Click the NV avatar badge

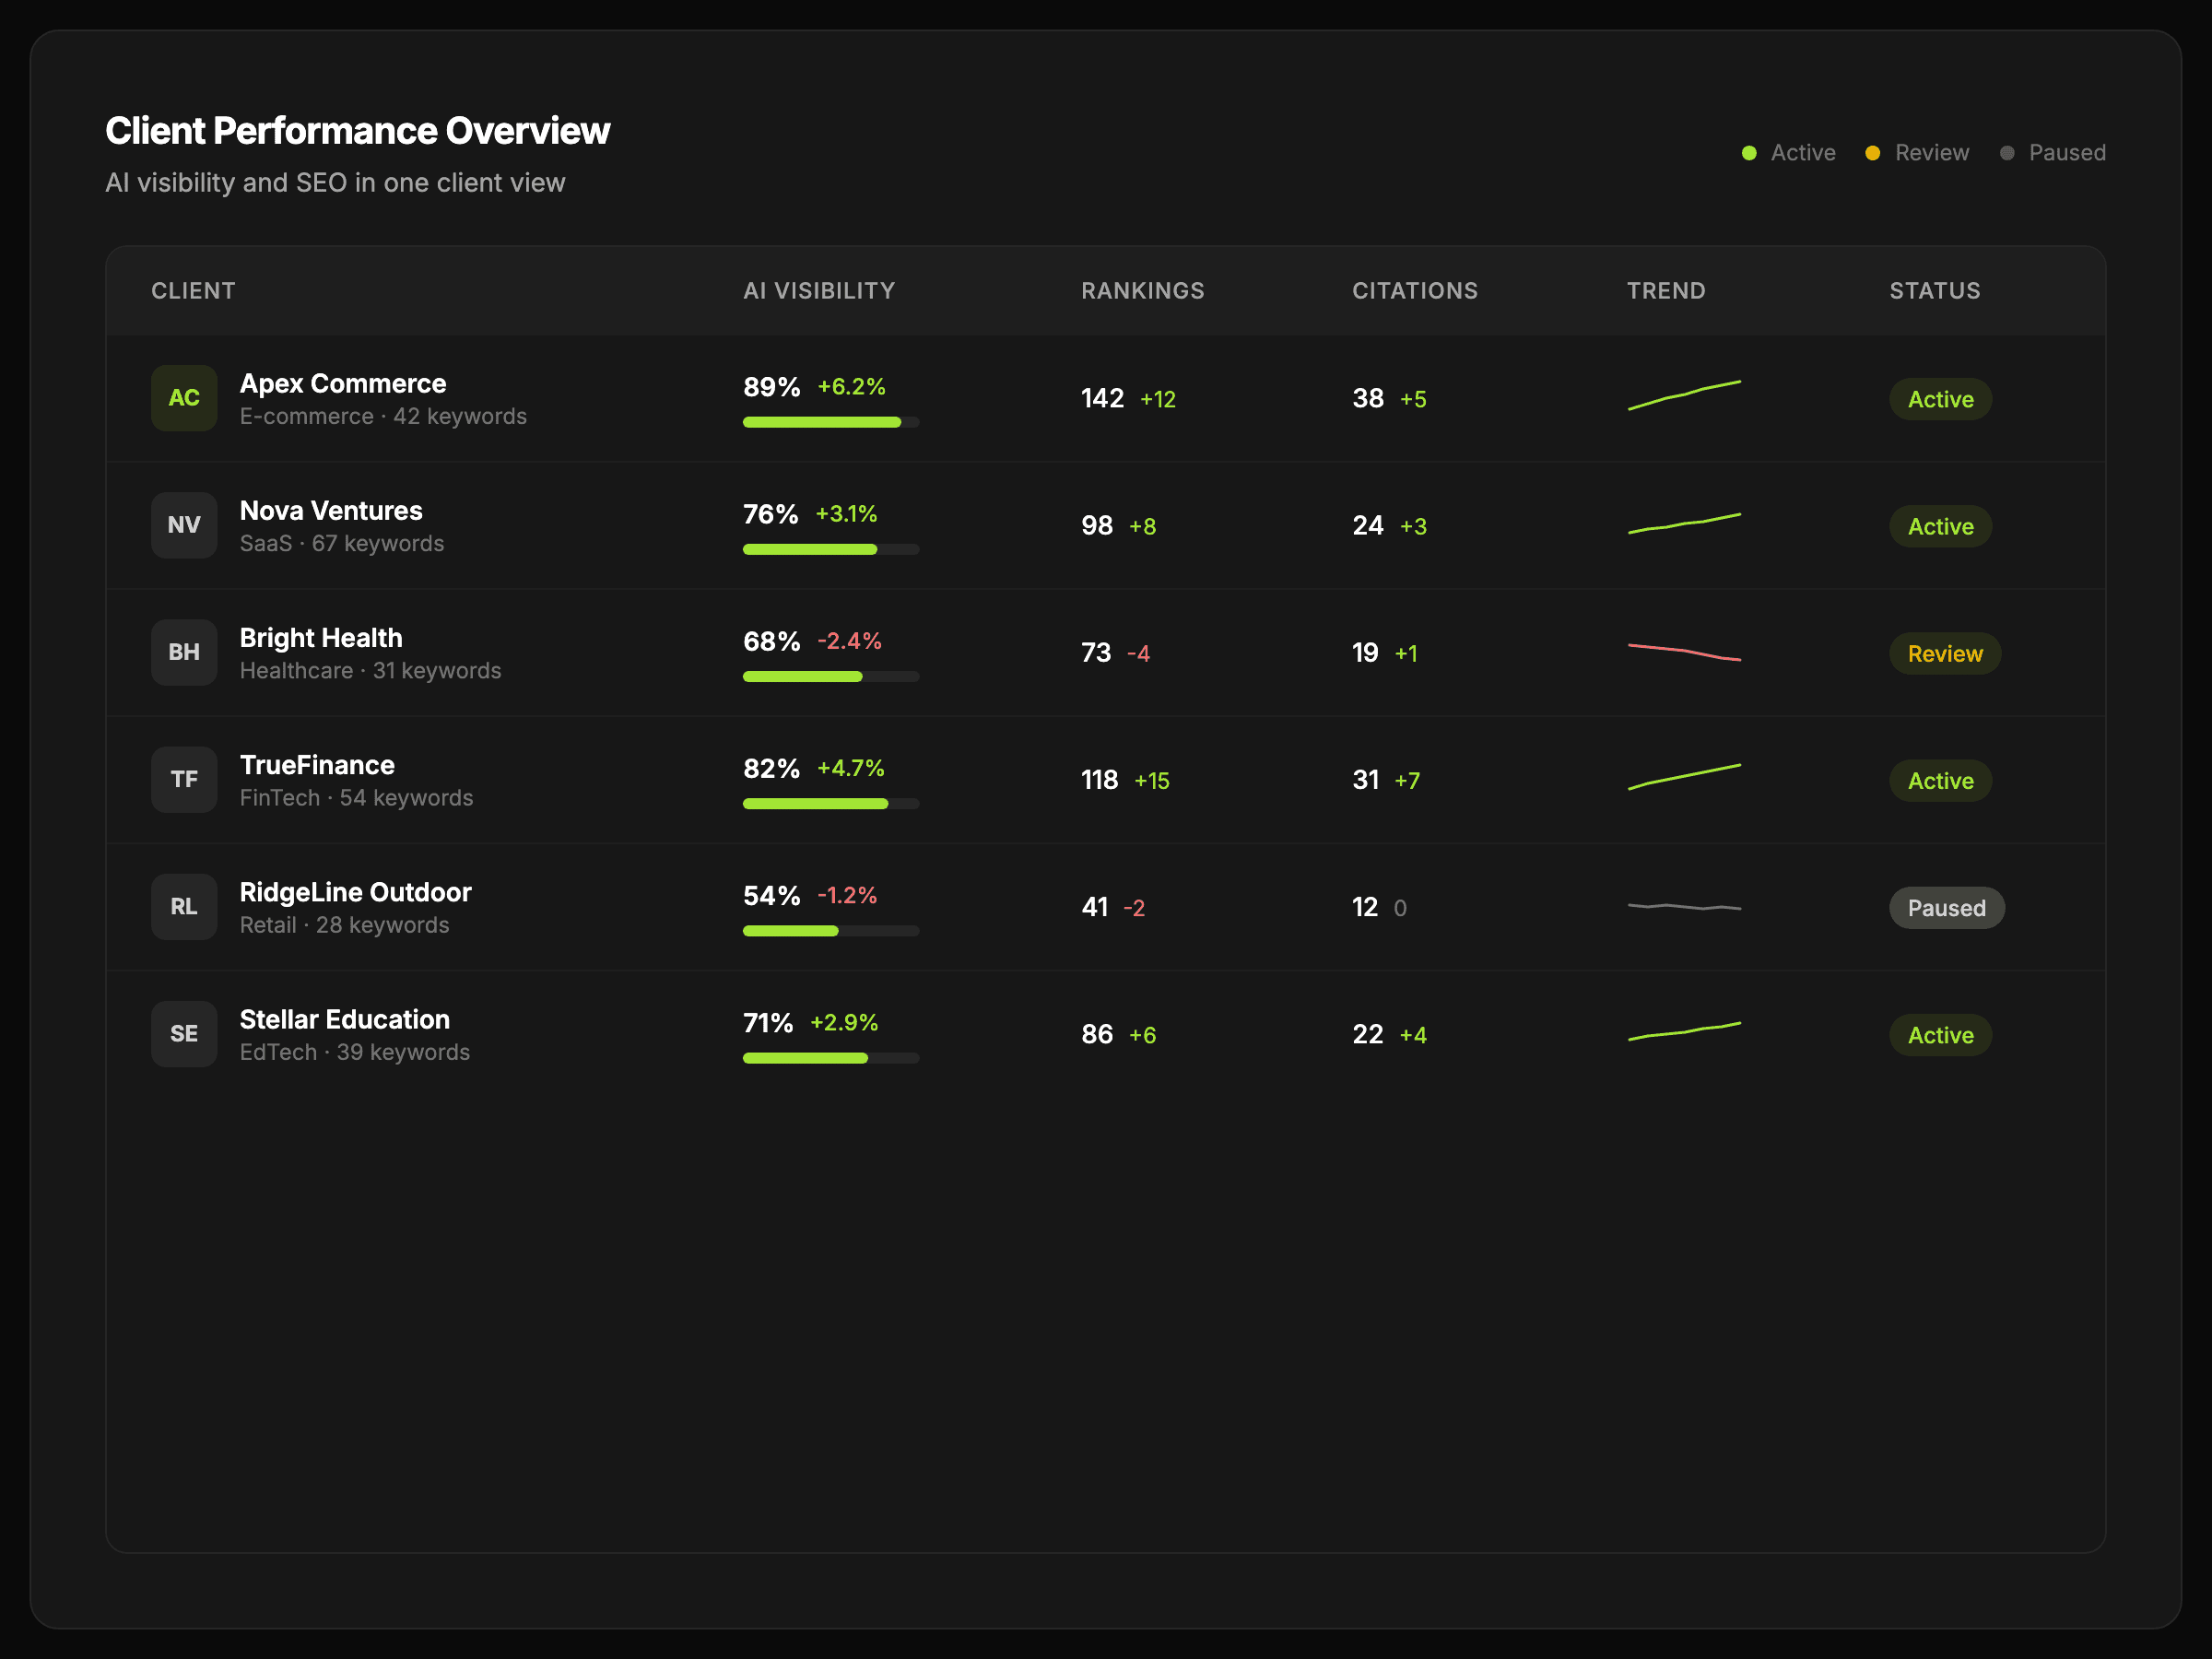184,525
